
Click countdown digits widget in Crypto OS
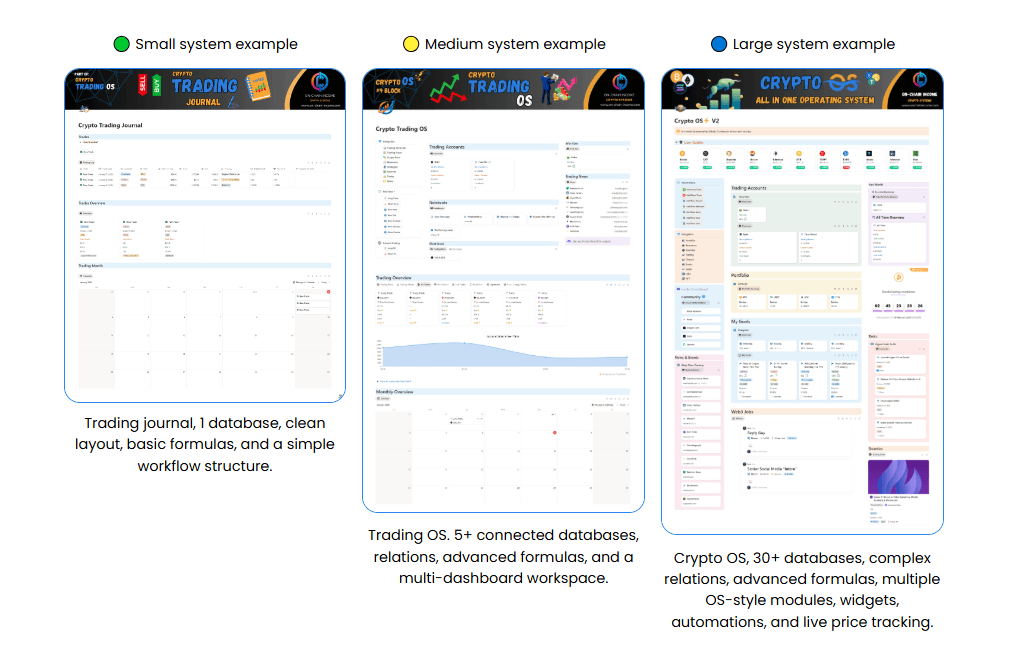(x=898, y=306)
